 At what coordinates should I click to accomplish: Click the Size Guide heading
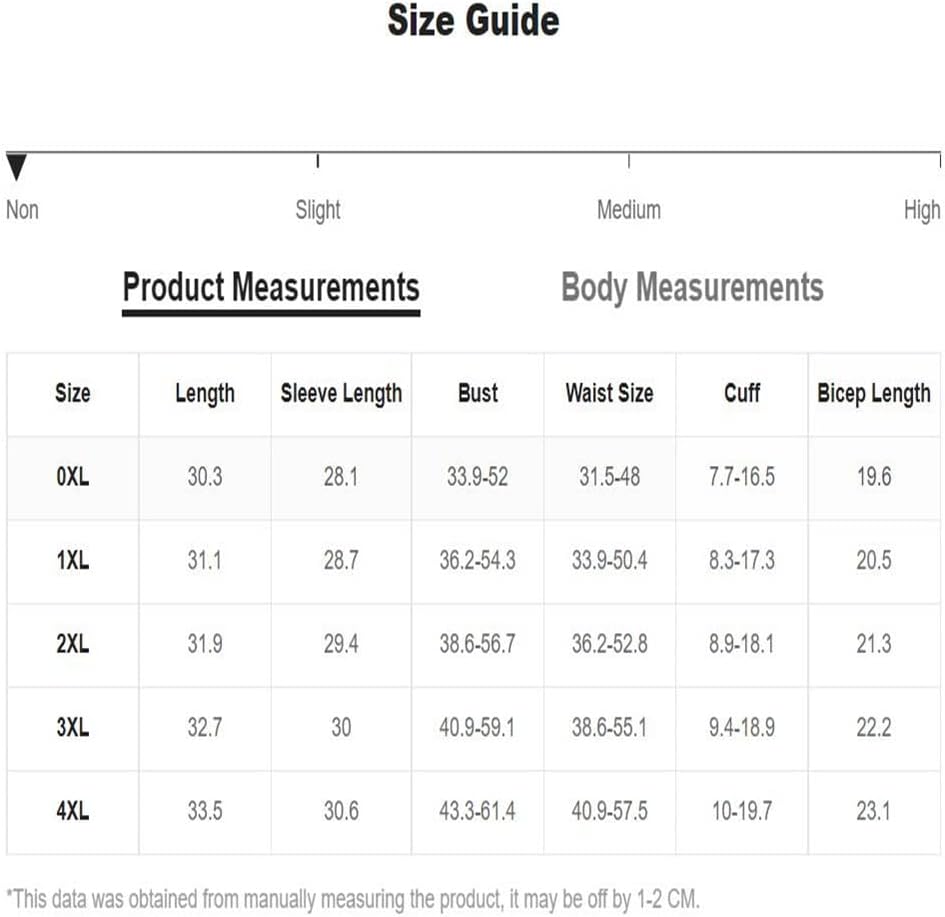pos(473,21)
